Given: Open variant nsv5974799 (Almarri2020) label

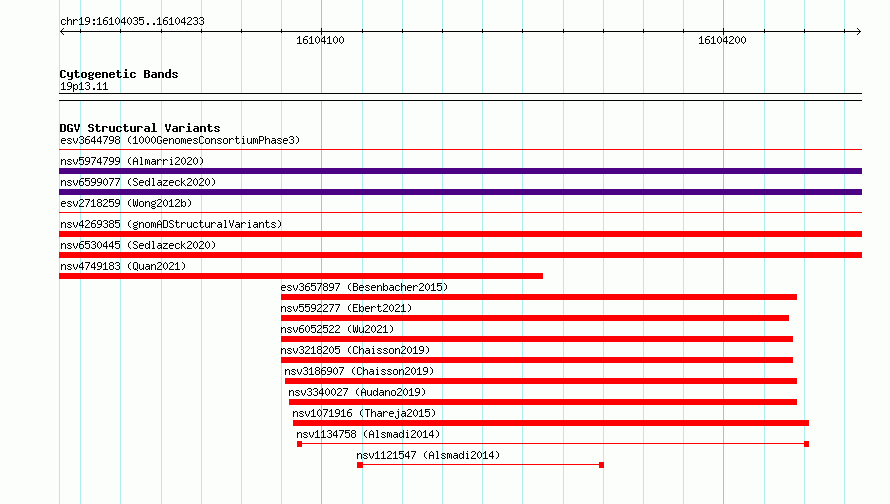Looking at the screenshot, I should 132,161.
